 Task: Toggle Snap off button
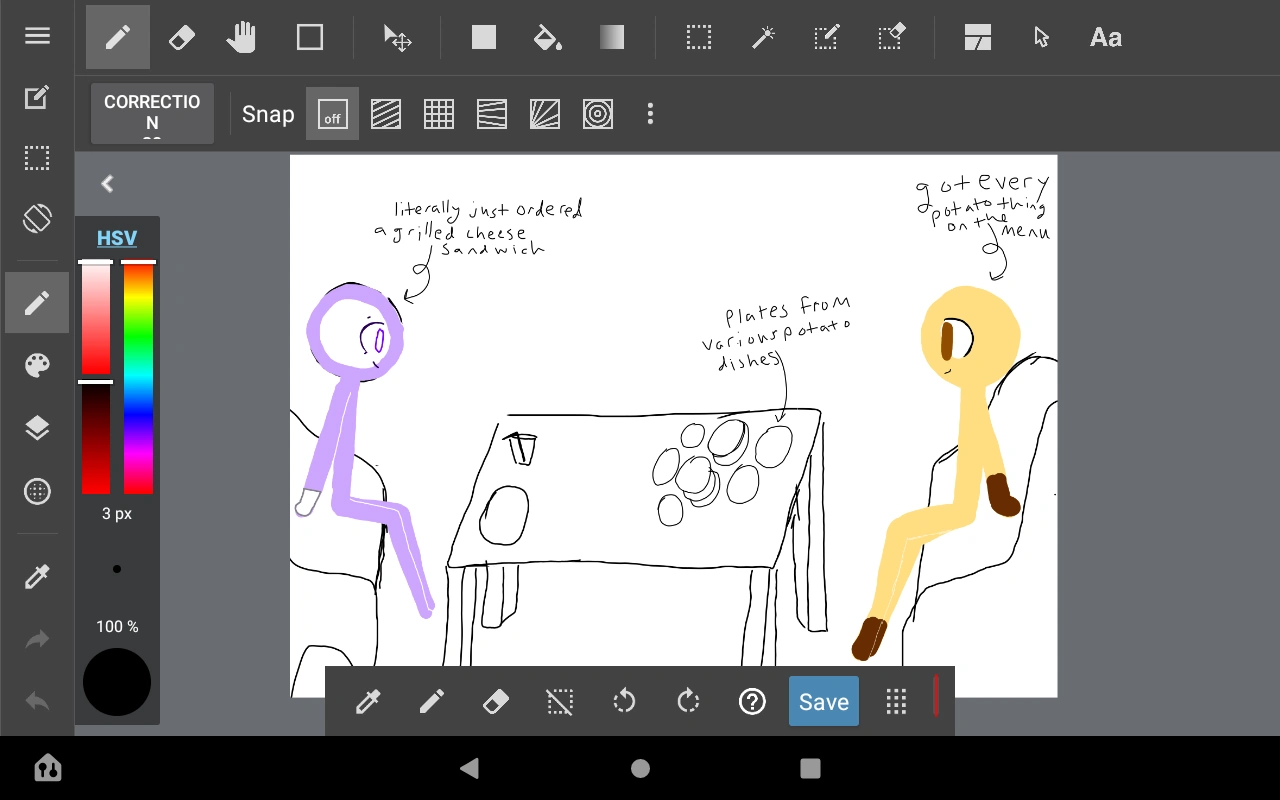click(x=332, y=113)
